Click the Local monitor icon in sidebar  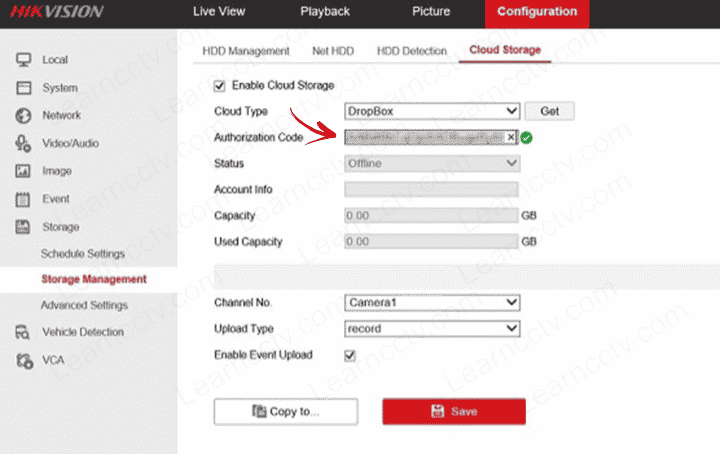coord(24,60)
